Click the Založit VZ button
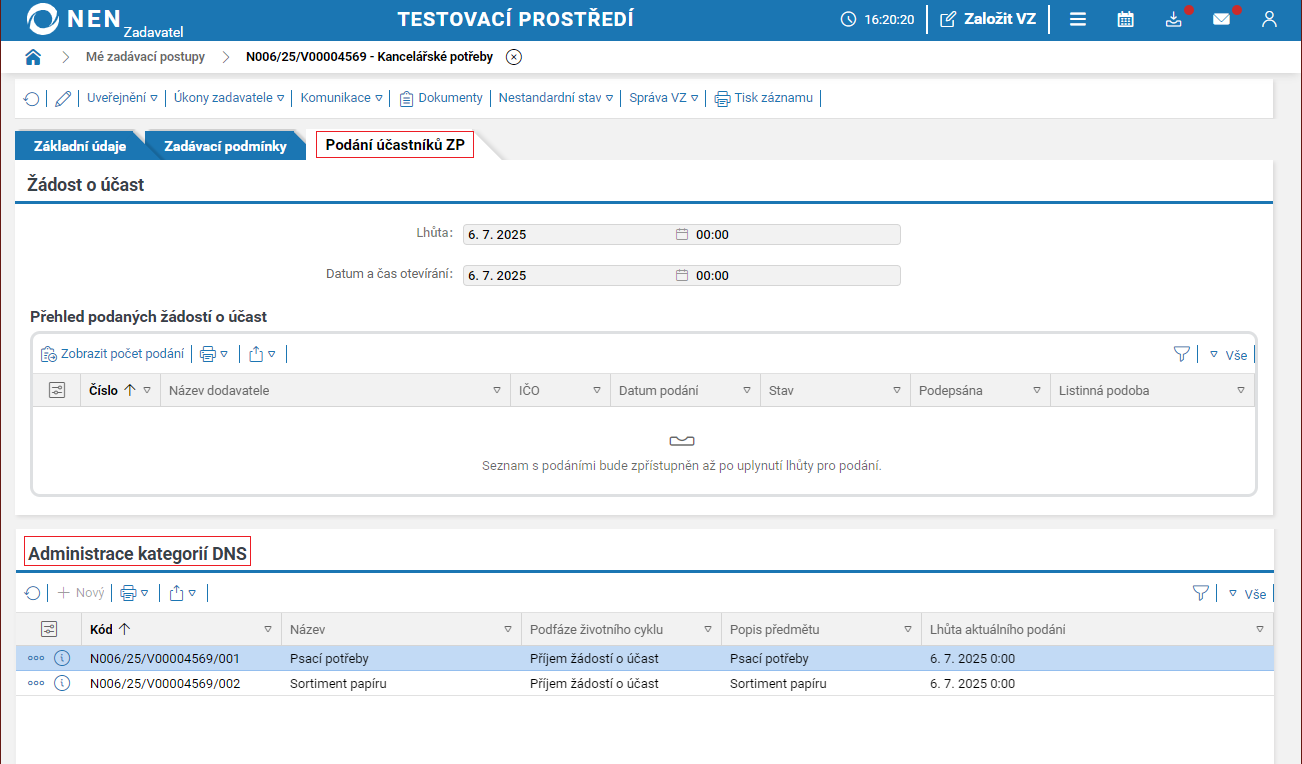The width and height of the screenshot is (1302, 764). [x=988, y=19]
